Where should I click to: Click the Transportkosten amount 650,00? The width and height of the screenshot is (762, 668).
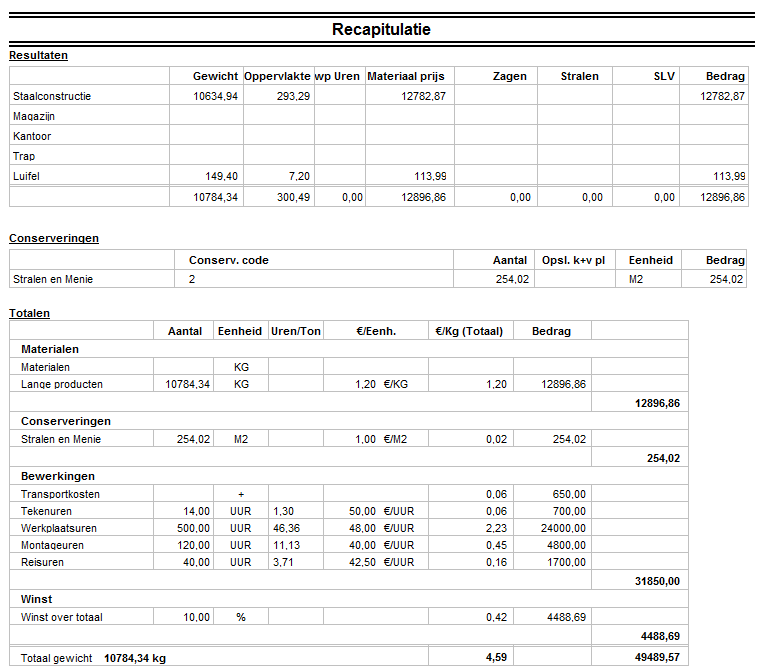(569, 494)
